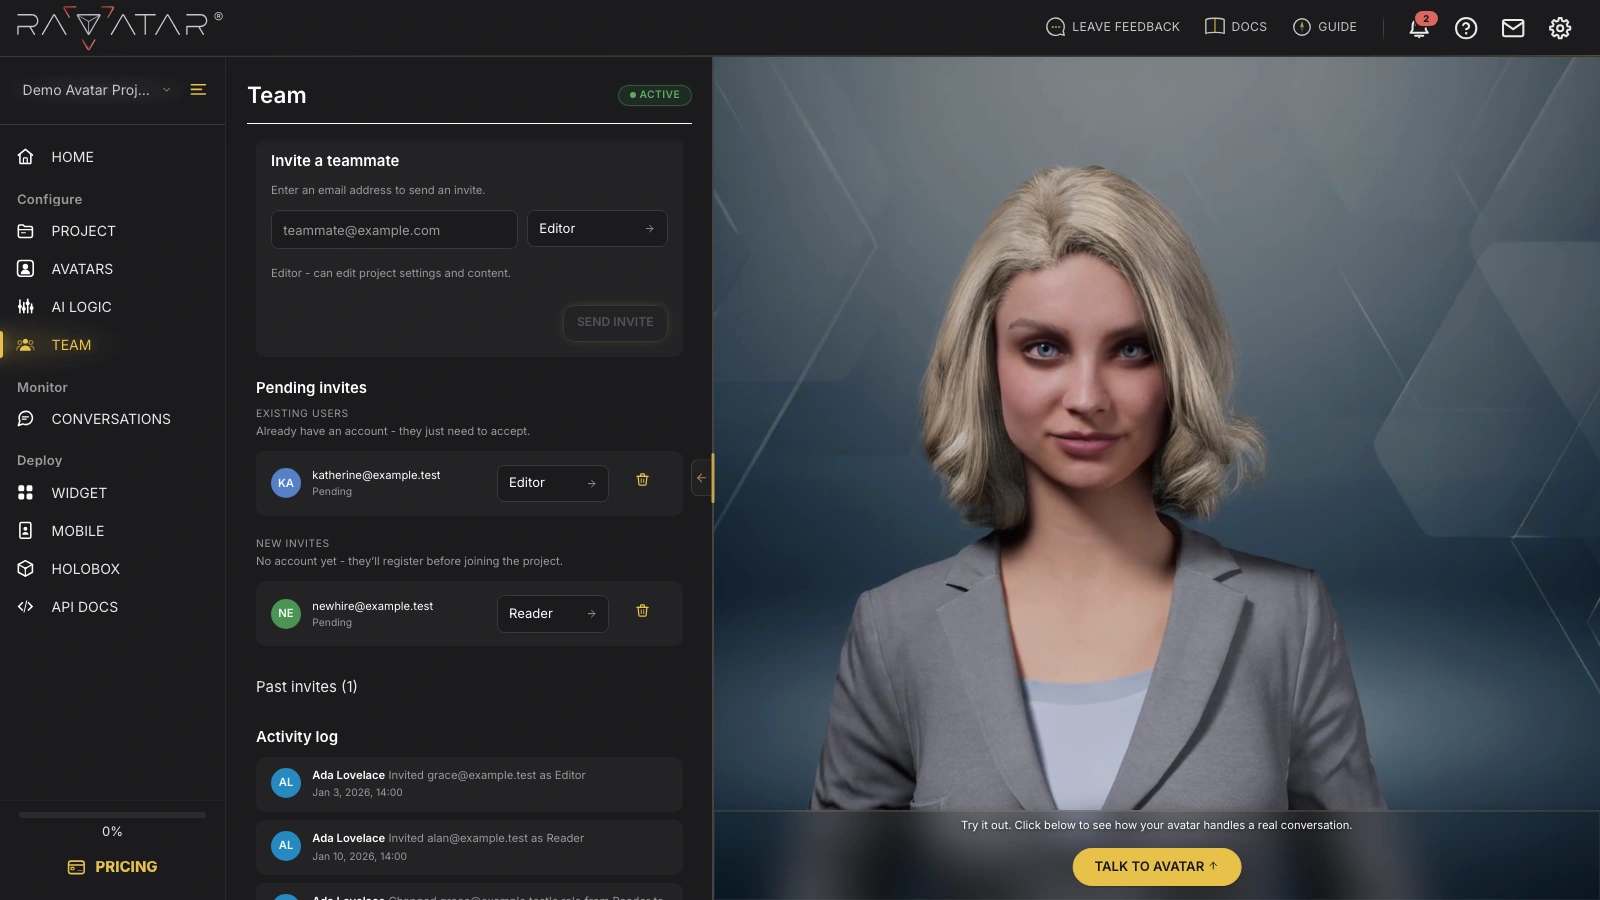Viewport: 1600px width, 900px height.
Task: Click the Activity log heading
Action: point(297,737)
